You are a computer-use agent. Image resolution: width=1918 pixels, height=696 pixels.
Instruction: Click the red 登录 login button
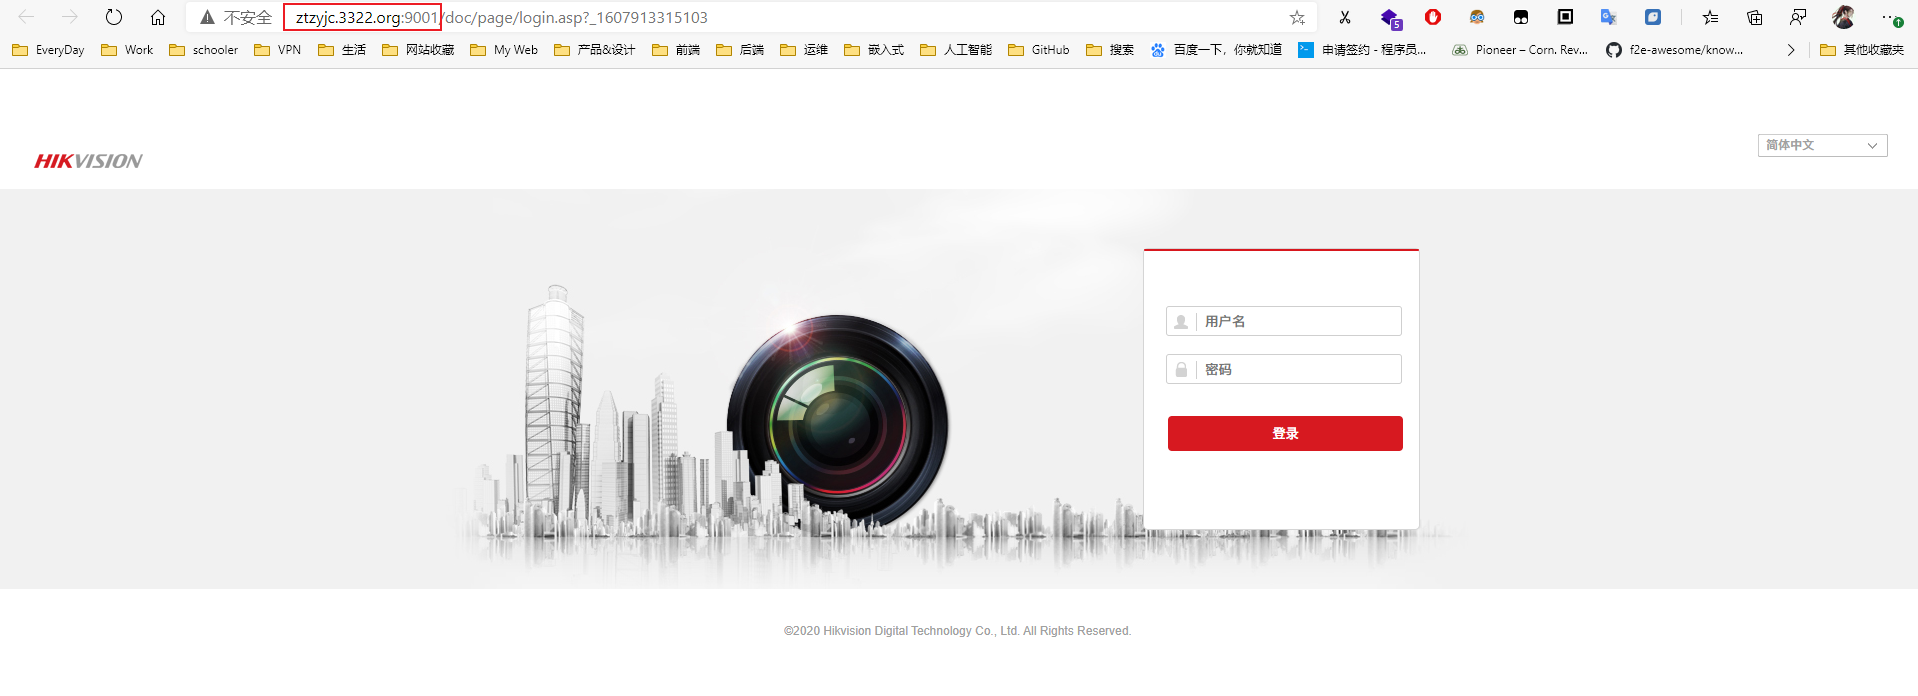1285,433
